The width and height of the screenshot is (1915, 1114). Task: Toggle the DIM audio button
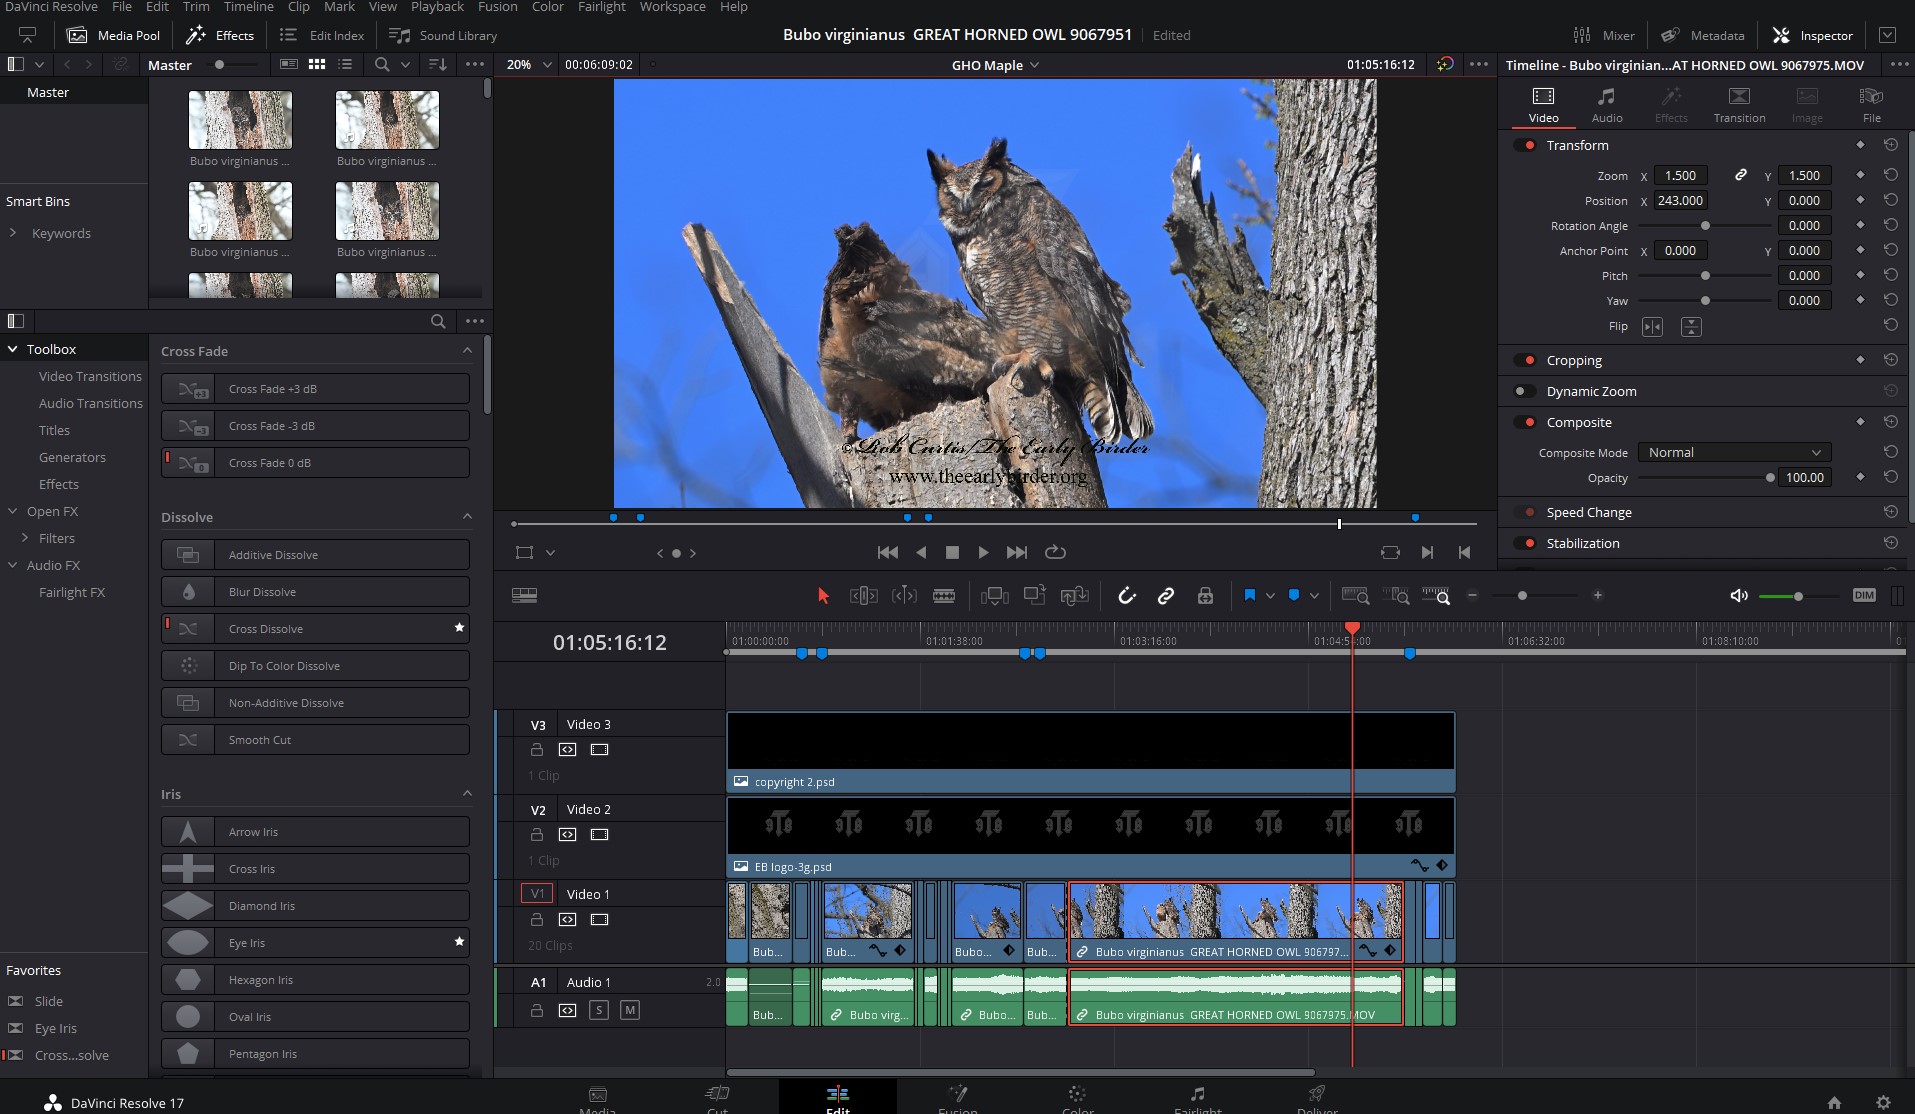coord(1864,595)
